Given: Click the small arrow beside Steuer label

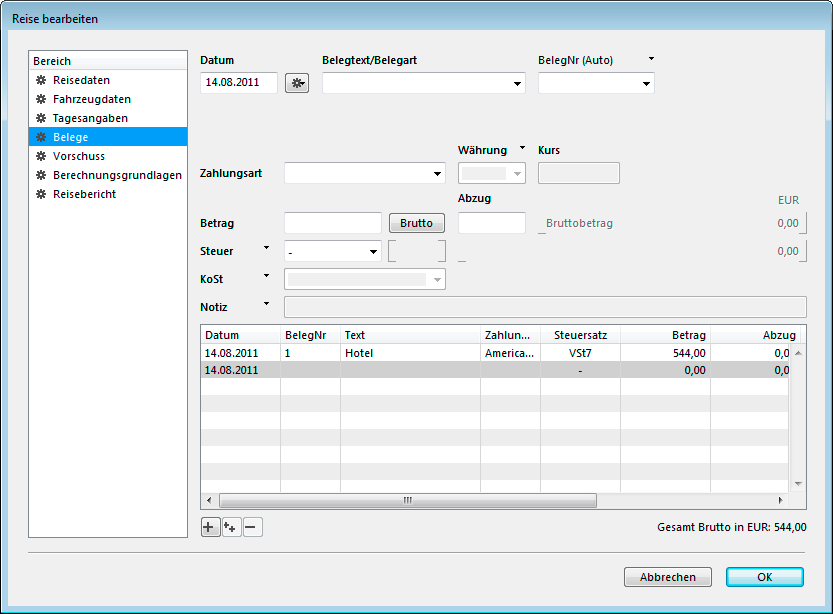Looking at the screenshot, I should pyautogui.click(x=266, y=248).
